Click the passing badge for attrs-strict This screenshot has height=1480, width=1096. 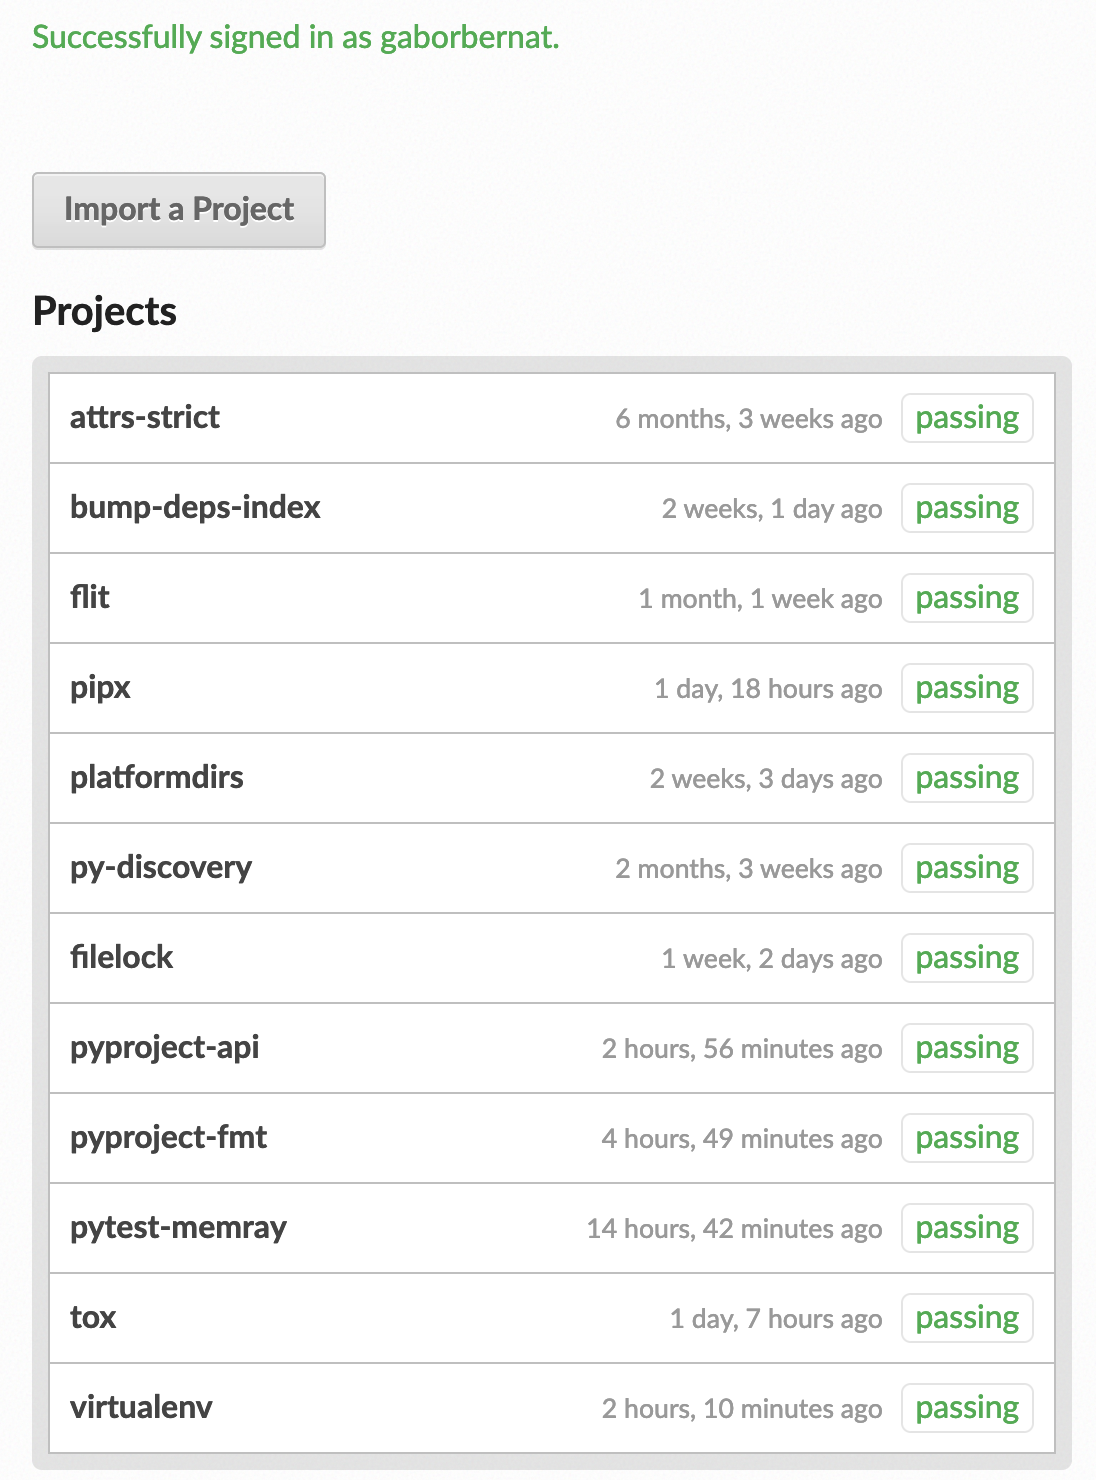pos(967,418)
